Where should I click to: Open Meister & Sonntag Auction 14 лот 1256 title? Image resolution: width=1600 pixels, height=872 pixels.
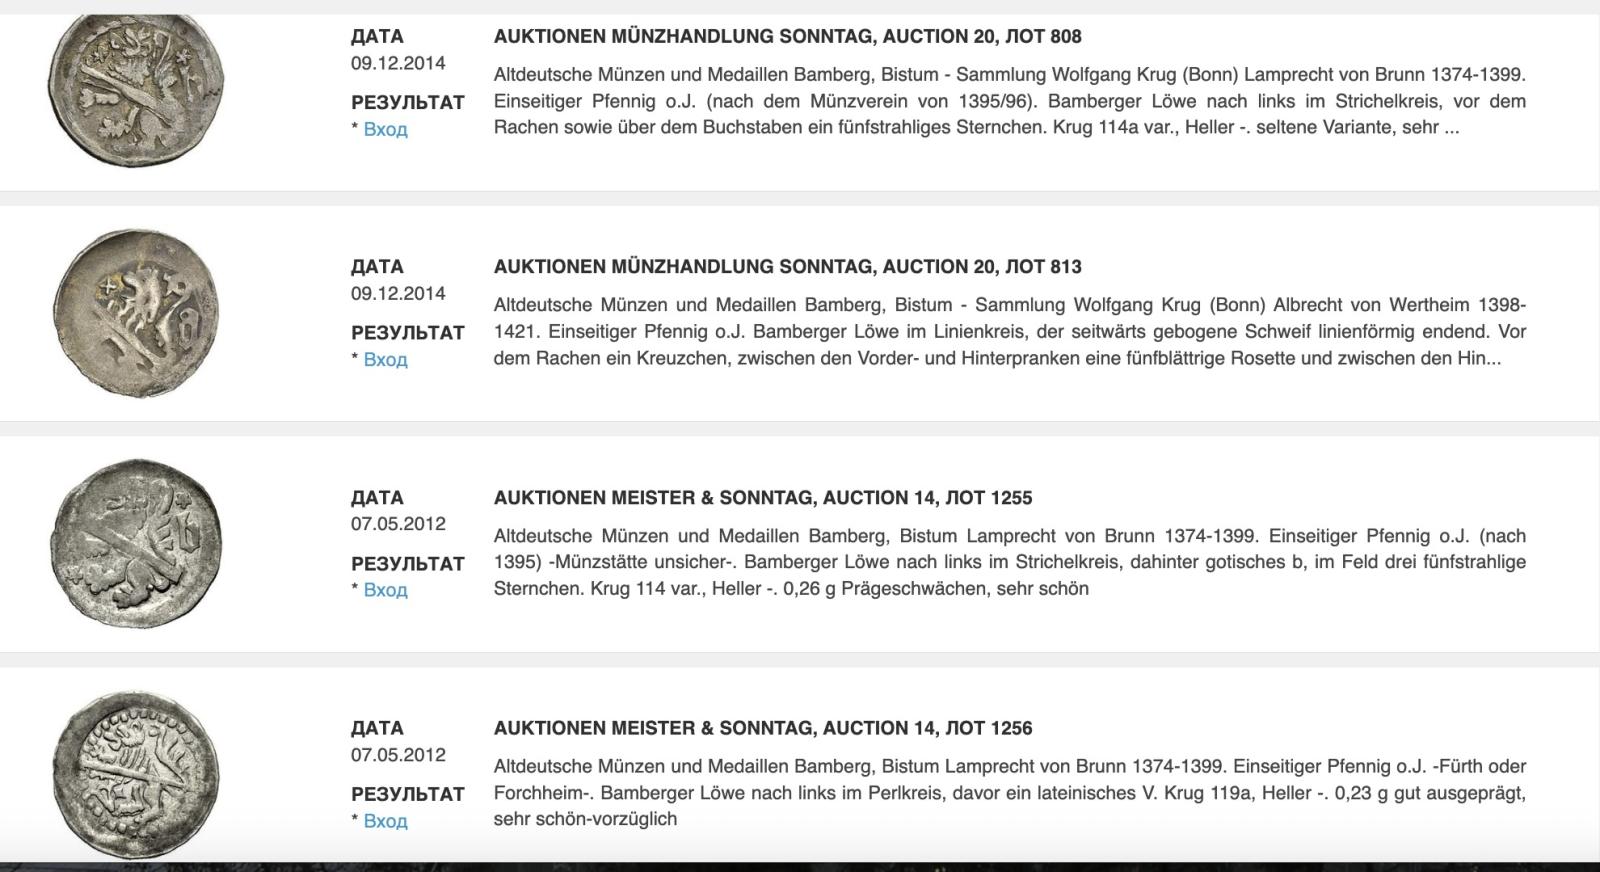pyautogui.click(x=763, y=728)
